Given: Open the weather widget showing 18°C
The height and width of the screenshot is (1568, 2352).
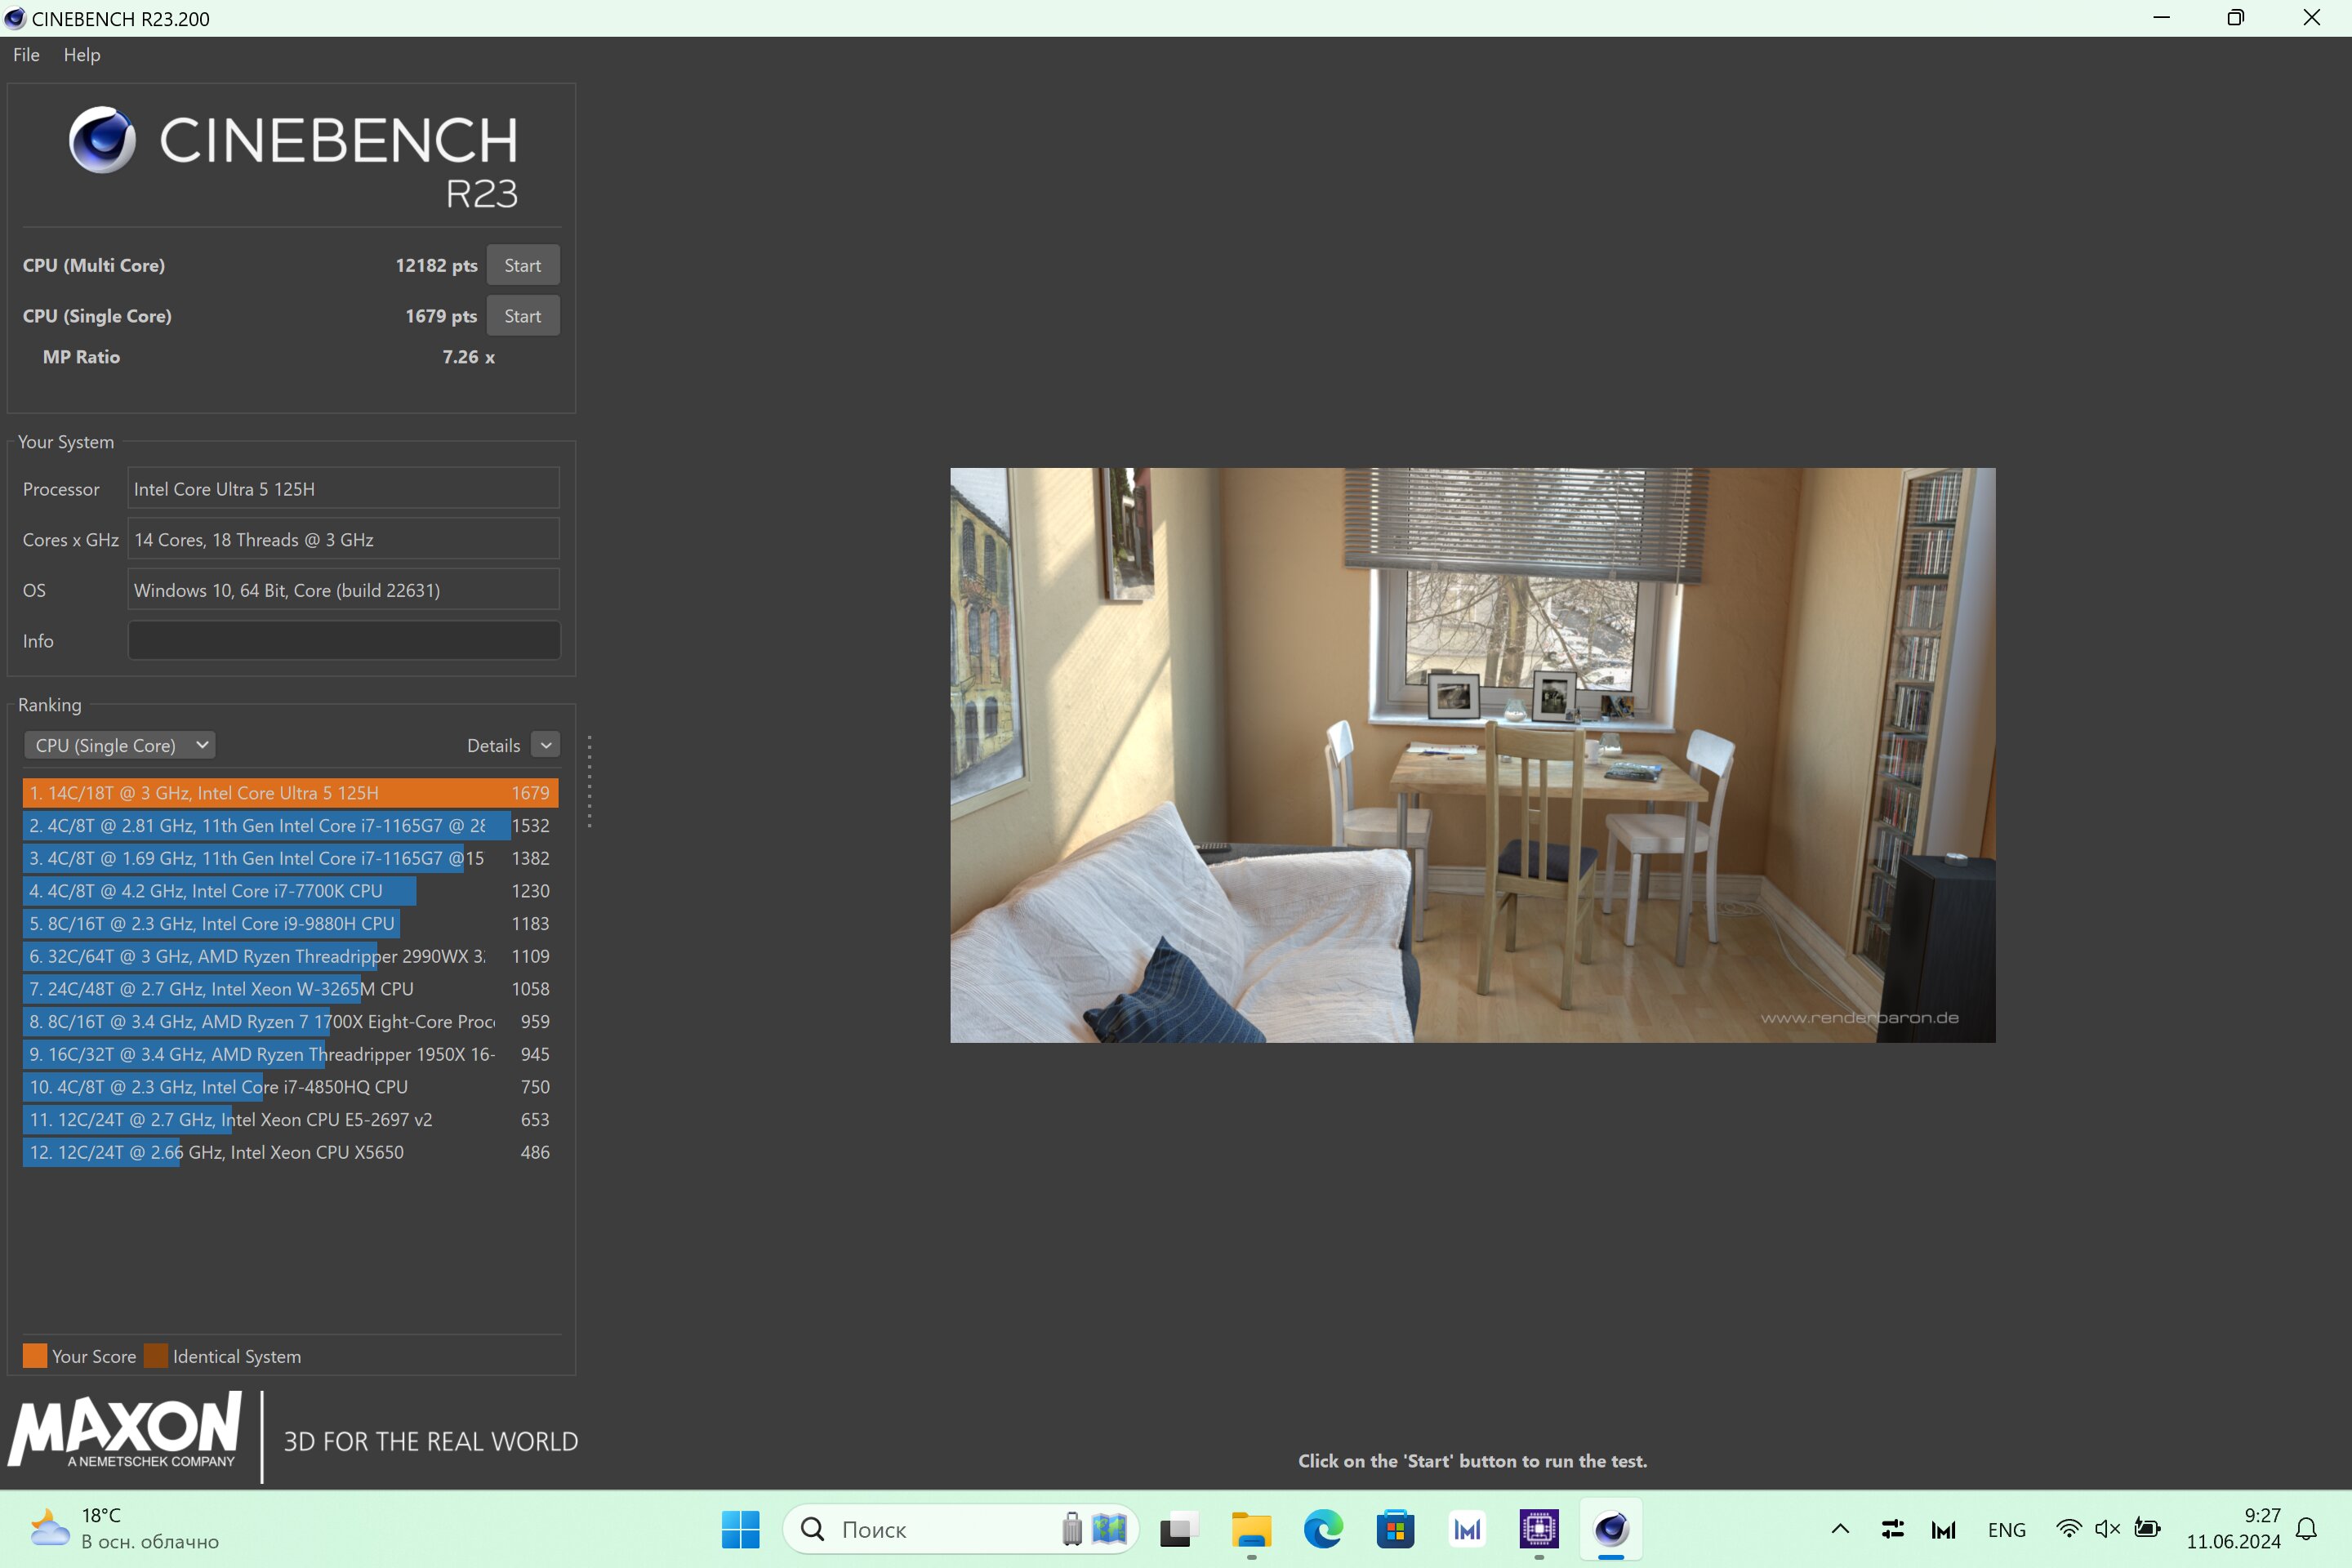Looking at the screenshot, I should pos(124,1529).
